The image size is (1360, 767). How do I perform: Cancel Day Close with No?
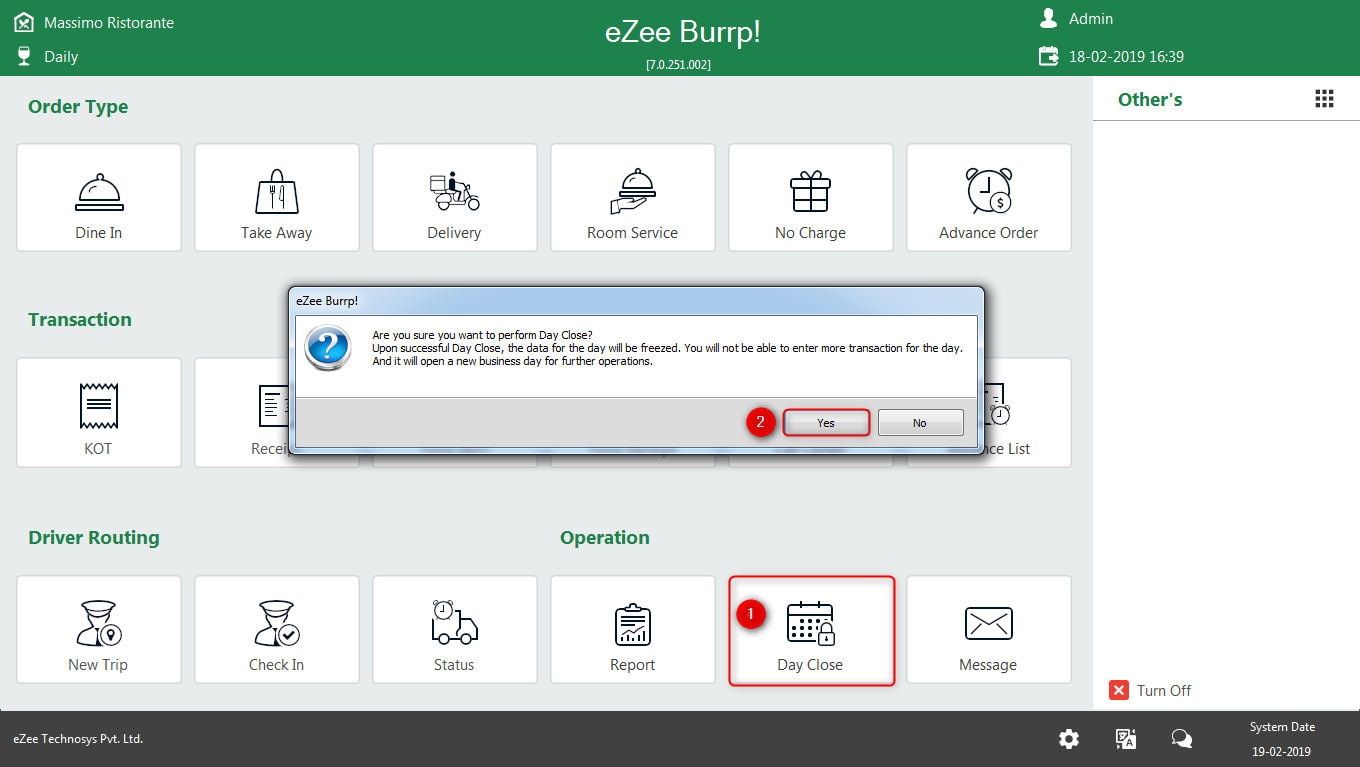click(920, 423)
